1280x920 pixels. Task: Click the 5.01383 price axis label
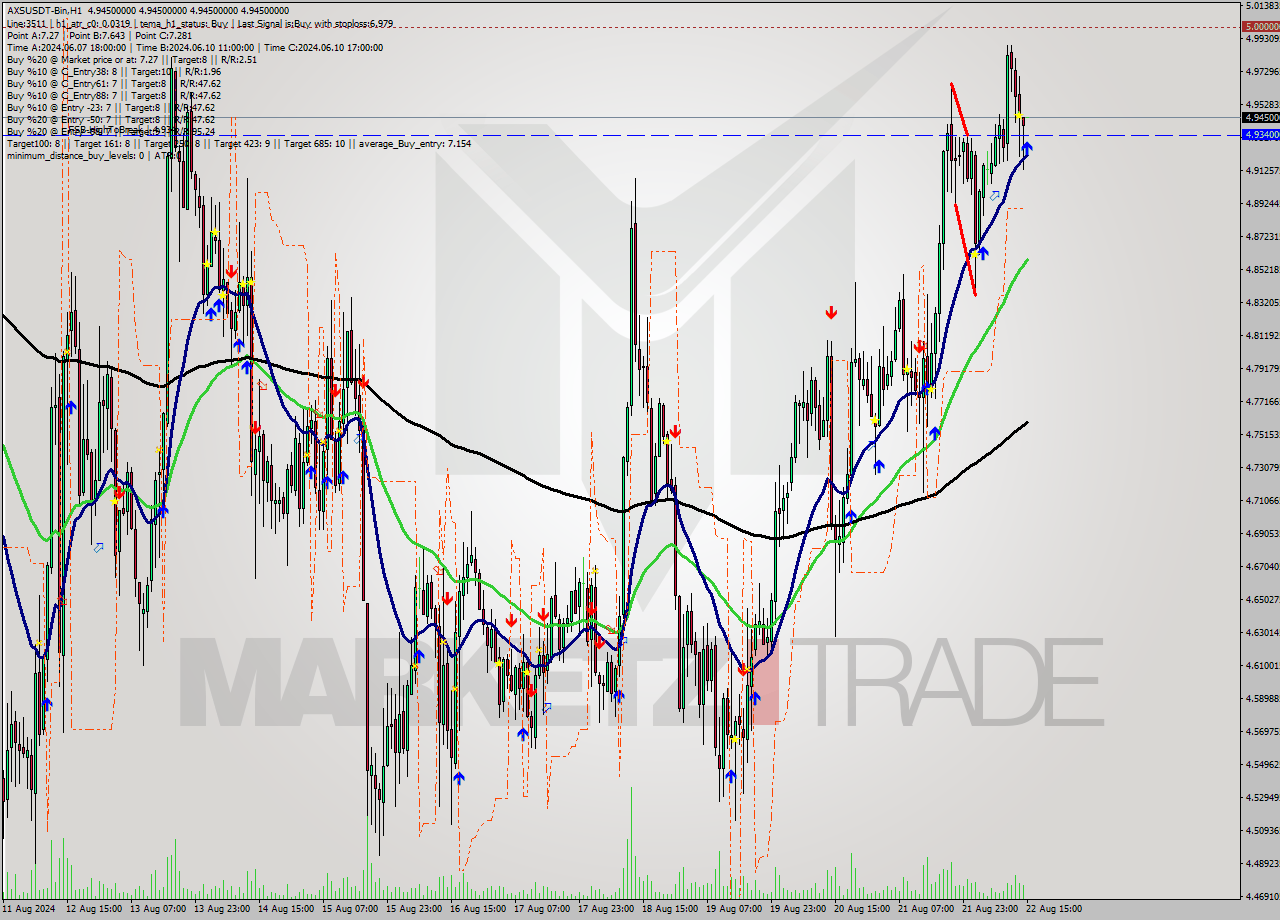click(1262, 6)
